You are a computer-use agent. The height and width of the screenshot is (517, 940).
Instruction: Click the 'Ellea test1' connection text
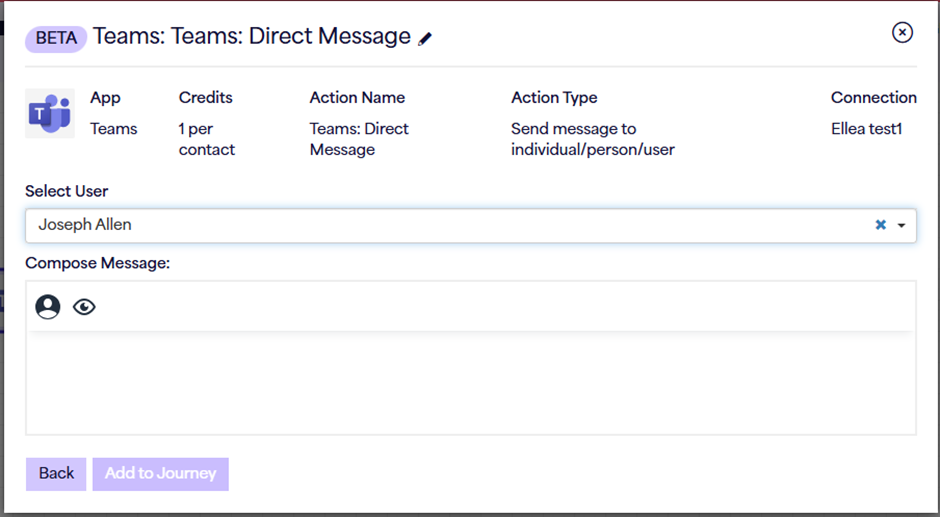866,129
